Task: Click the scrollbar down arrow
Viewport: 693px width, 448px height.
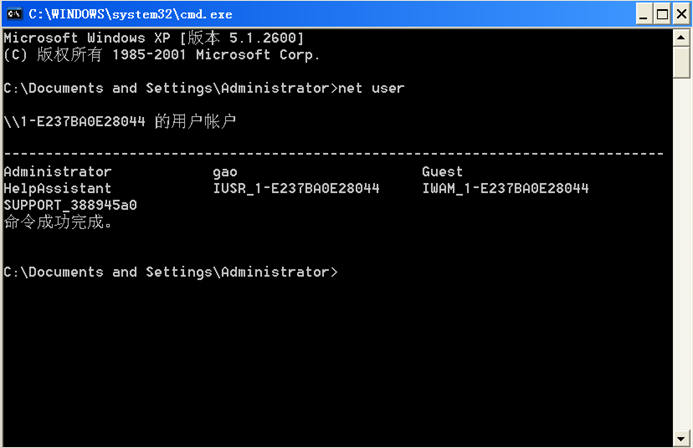Action: [x=681, y=438]
